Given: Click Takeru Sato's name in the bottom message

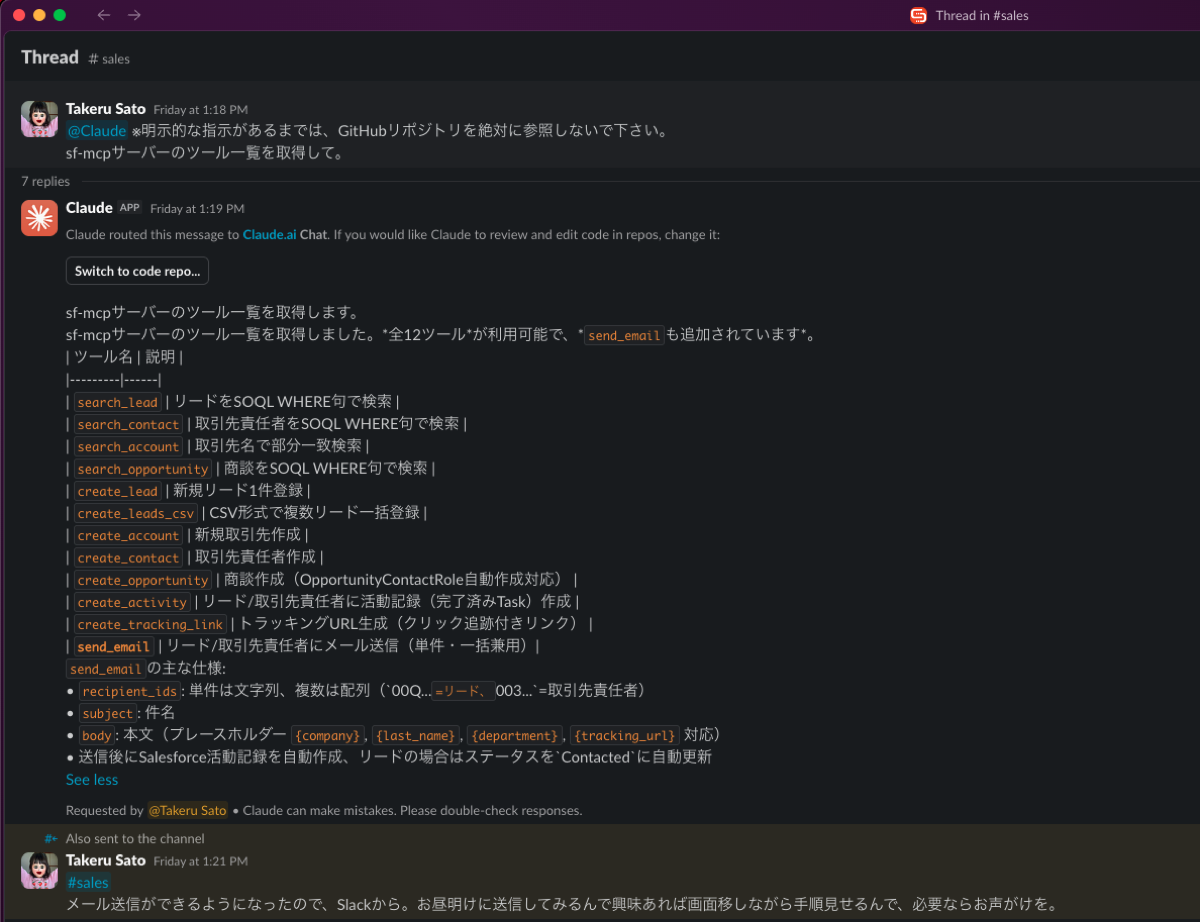Looking at the screenshot, I should tap(105, 860).
